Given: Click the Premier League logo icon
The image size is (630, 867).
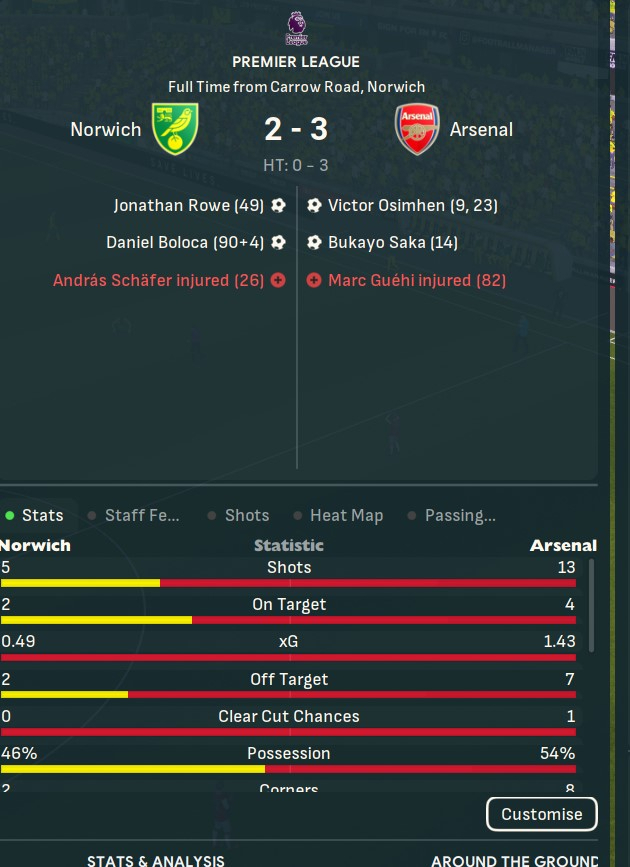Looking at the screenshot, I should [x=296, y=28].
